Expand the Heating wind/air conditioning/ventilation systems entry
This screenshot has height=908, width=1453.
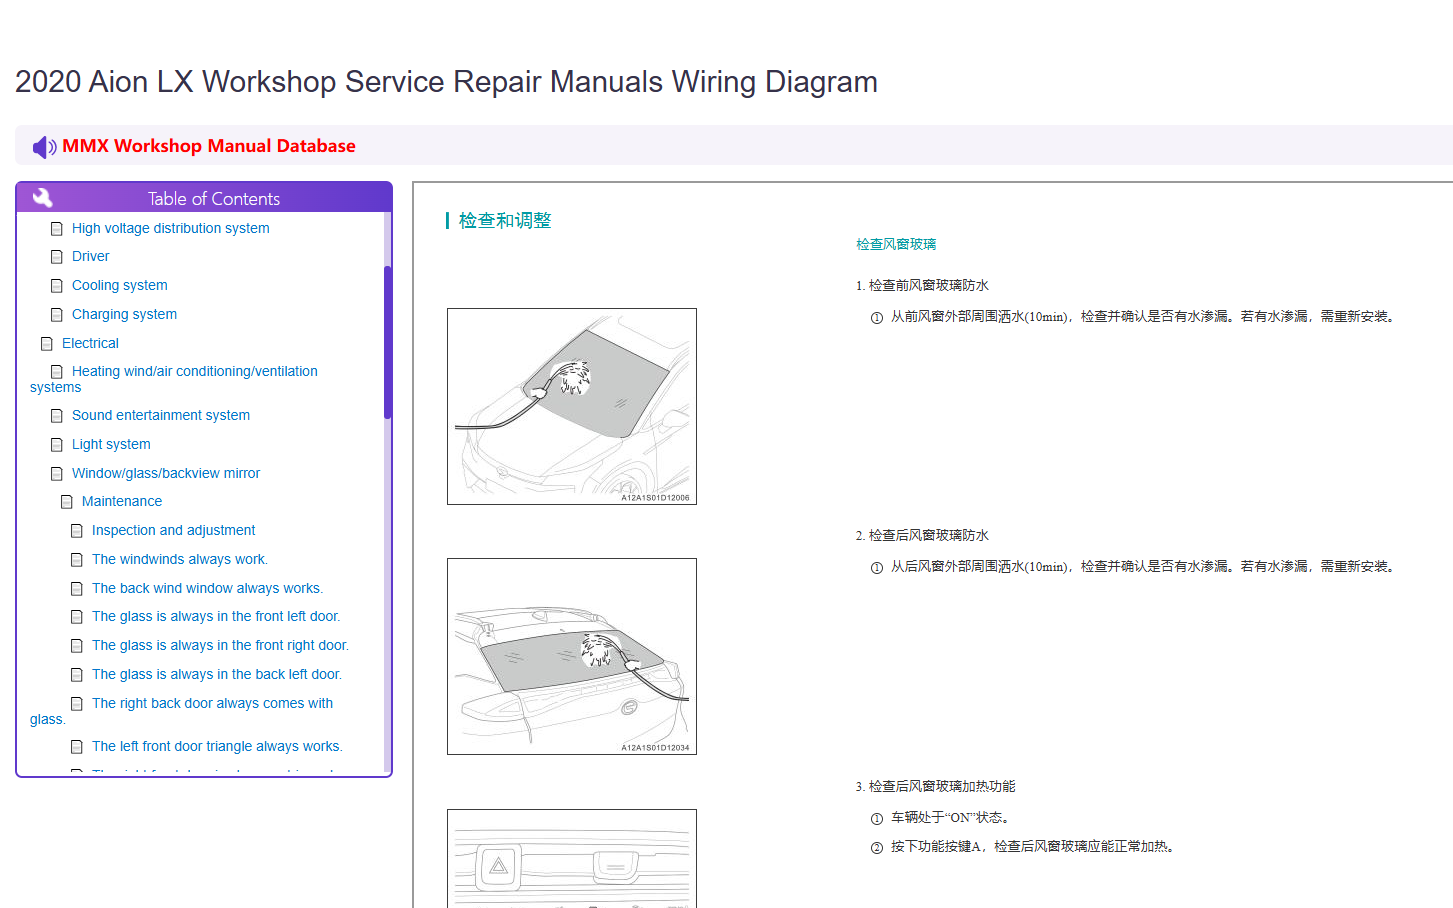click(174, 379)
